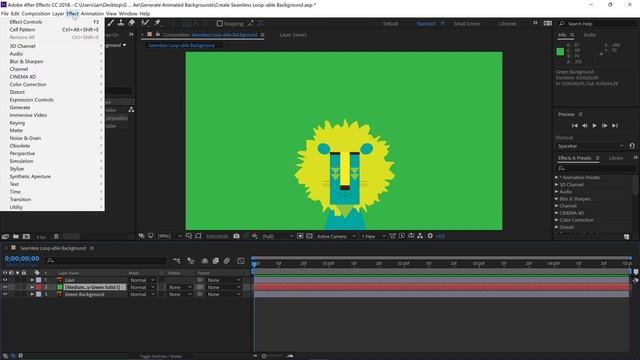
Task: Open the Animation menu
Action: coord(92,13)
